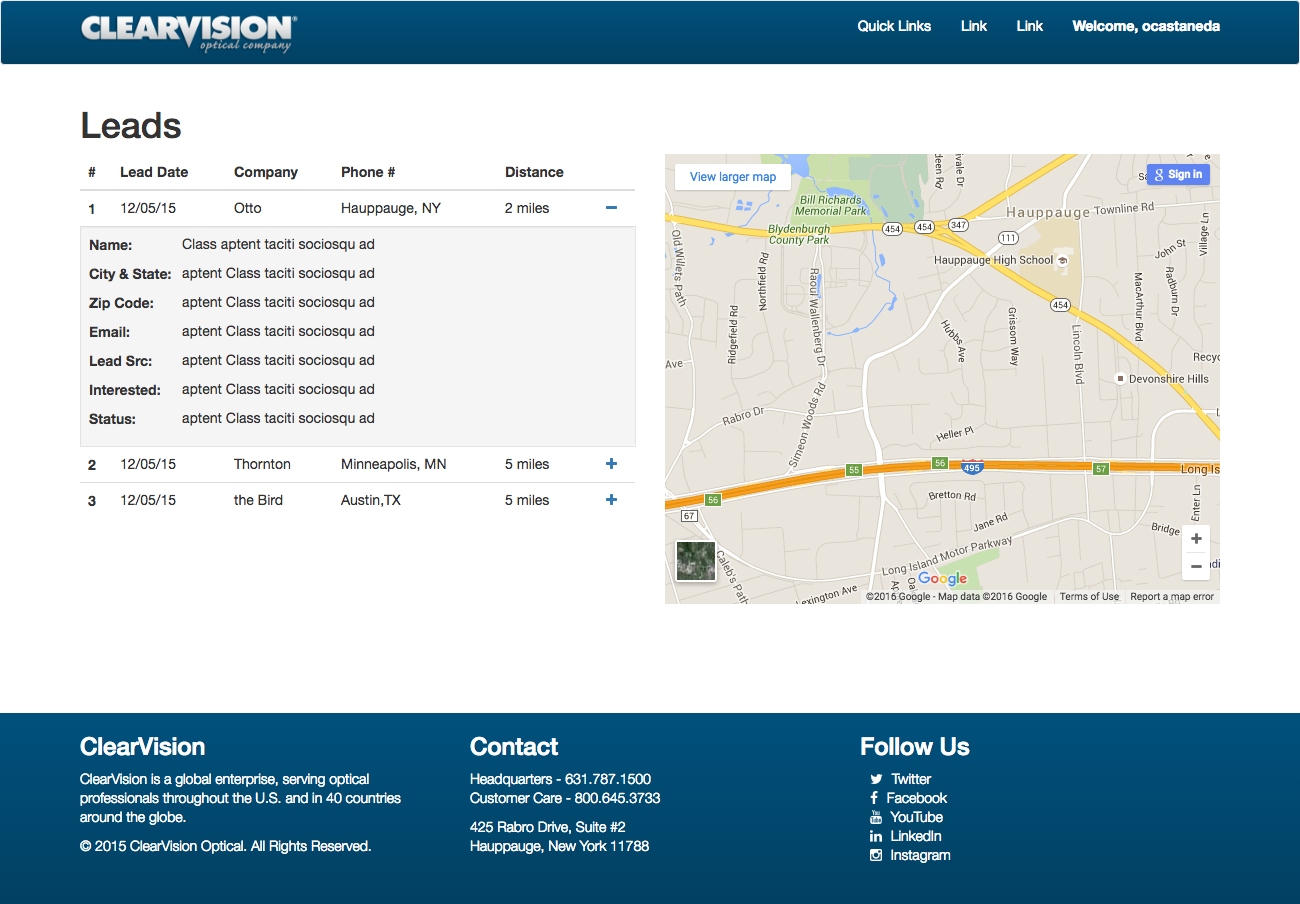Click Headquarters phone number 631.787.1500
Image resolution: width=1300 pixels, height=904 pixels.
tap(608, 779)
